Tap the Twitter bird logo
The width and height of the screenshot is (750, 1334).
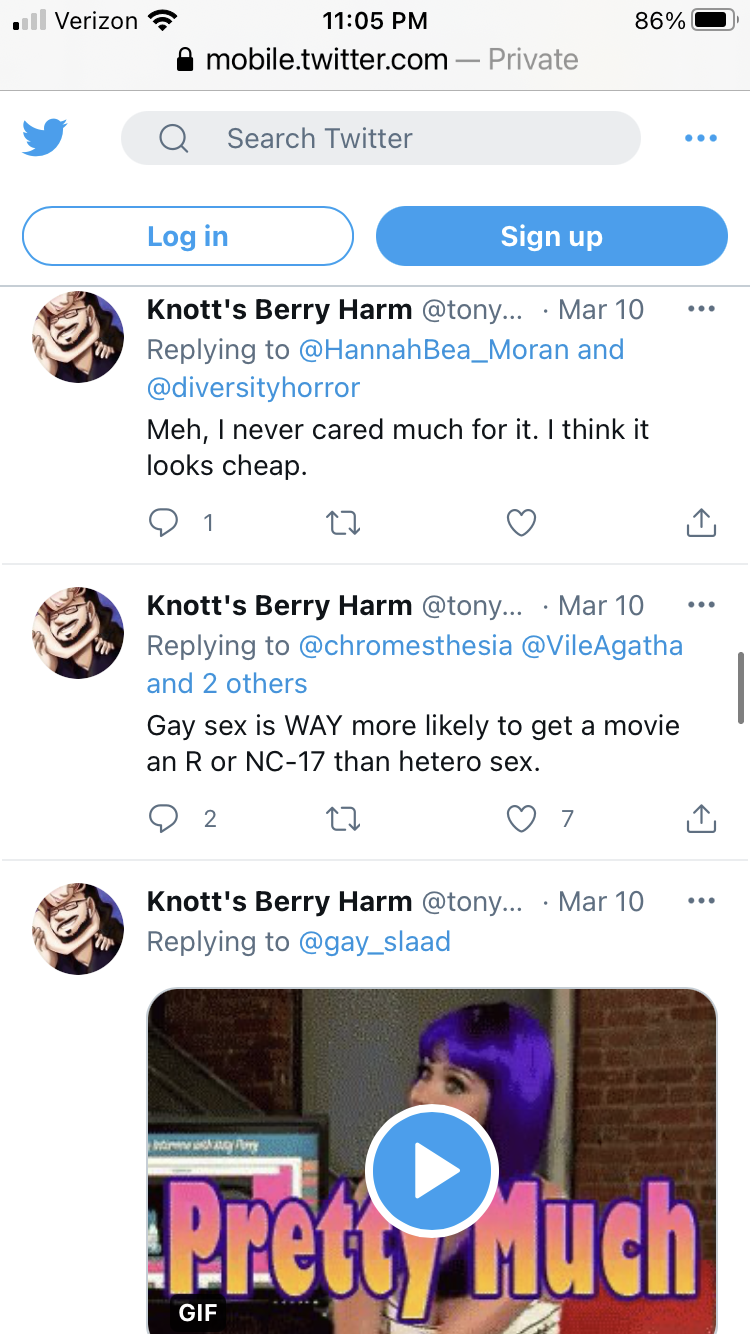click(x=45, y=138)
